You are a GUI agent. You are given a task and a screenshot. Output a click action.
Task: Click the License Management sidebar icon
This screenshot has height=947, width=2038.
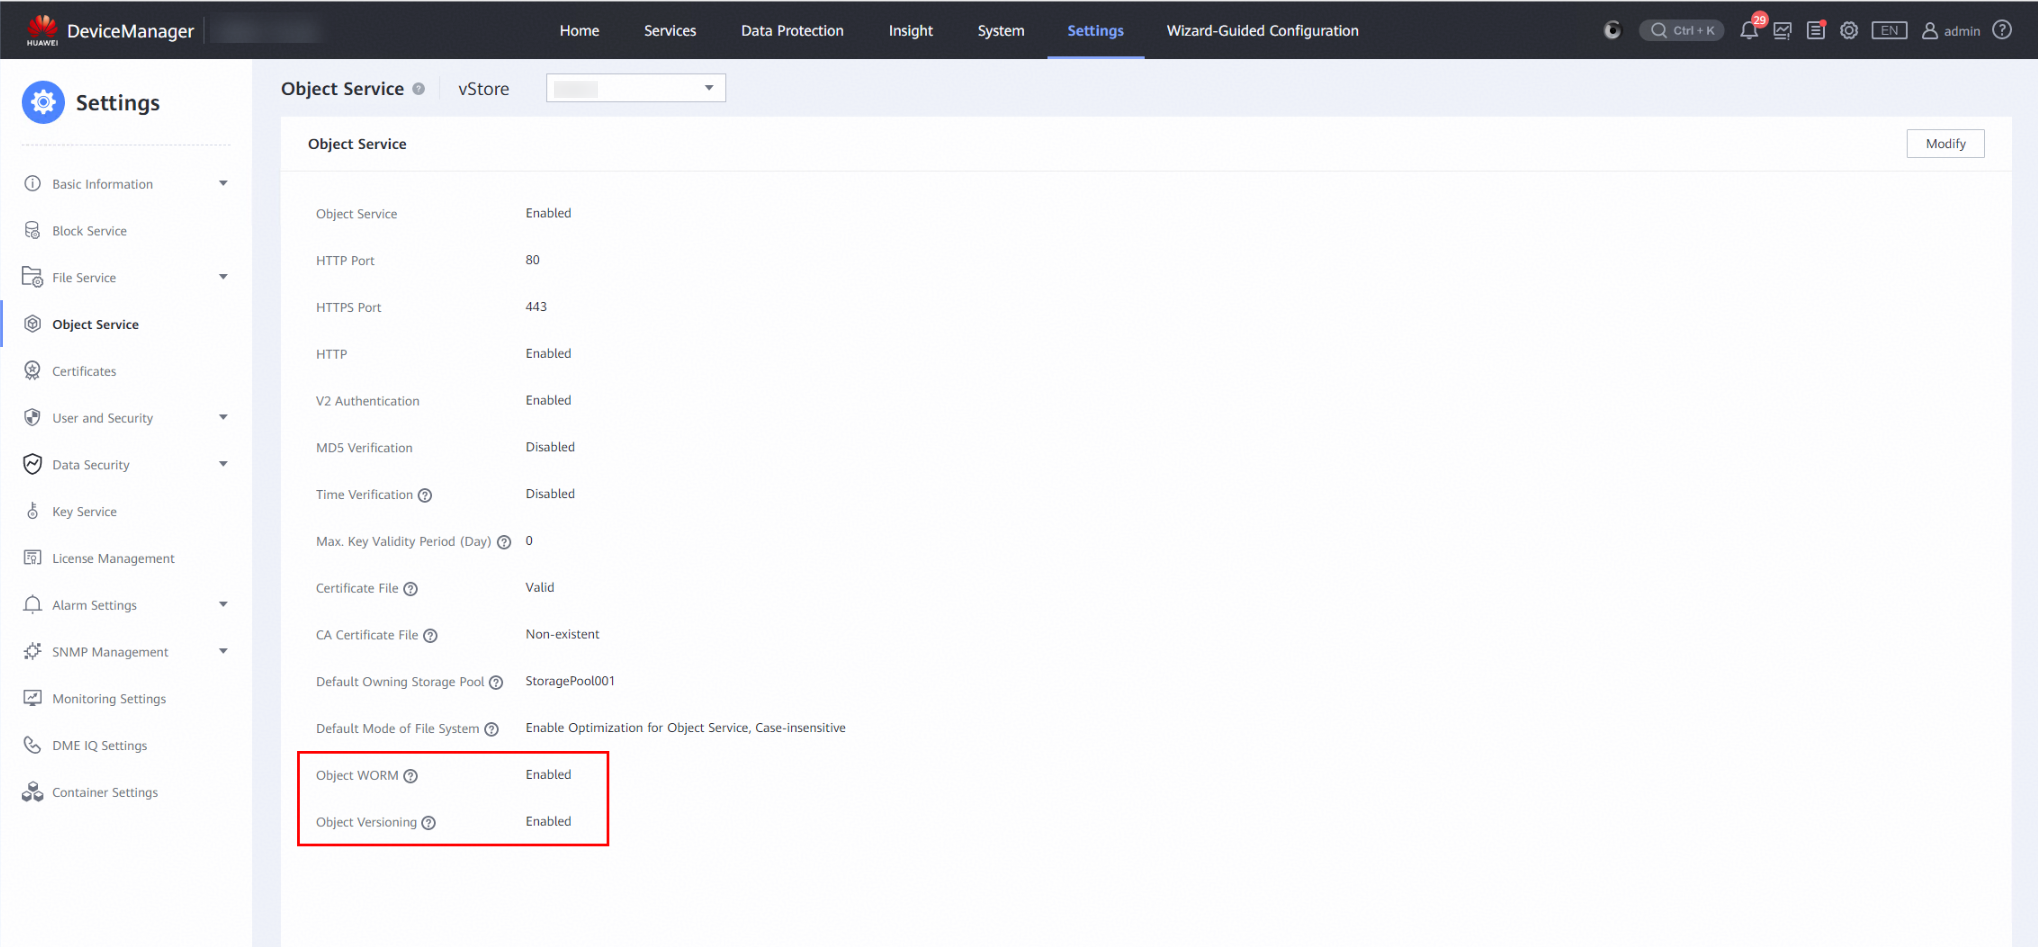point(32,558)
